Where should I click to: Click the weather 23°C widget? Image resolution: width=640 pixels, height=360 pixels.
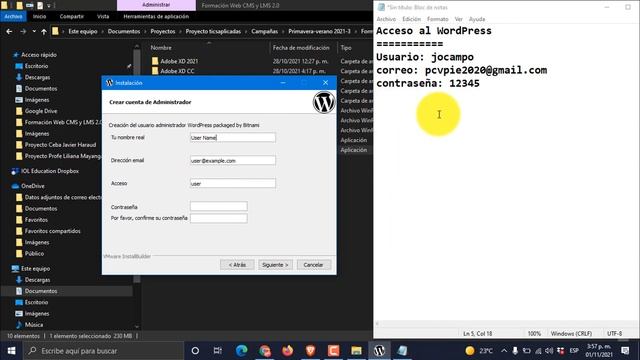[x=479, y=351]
